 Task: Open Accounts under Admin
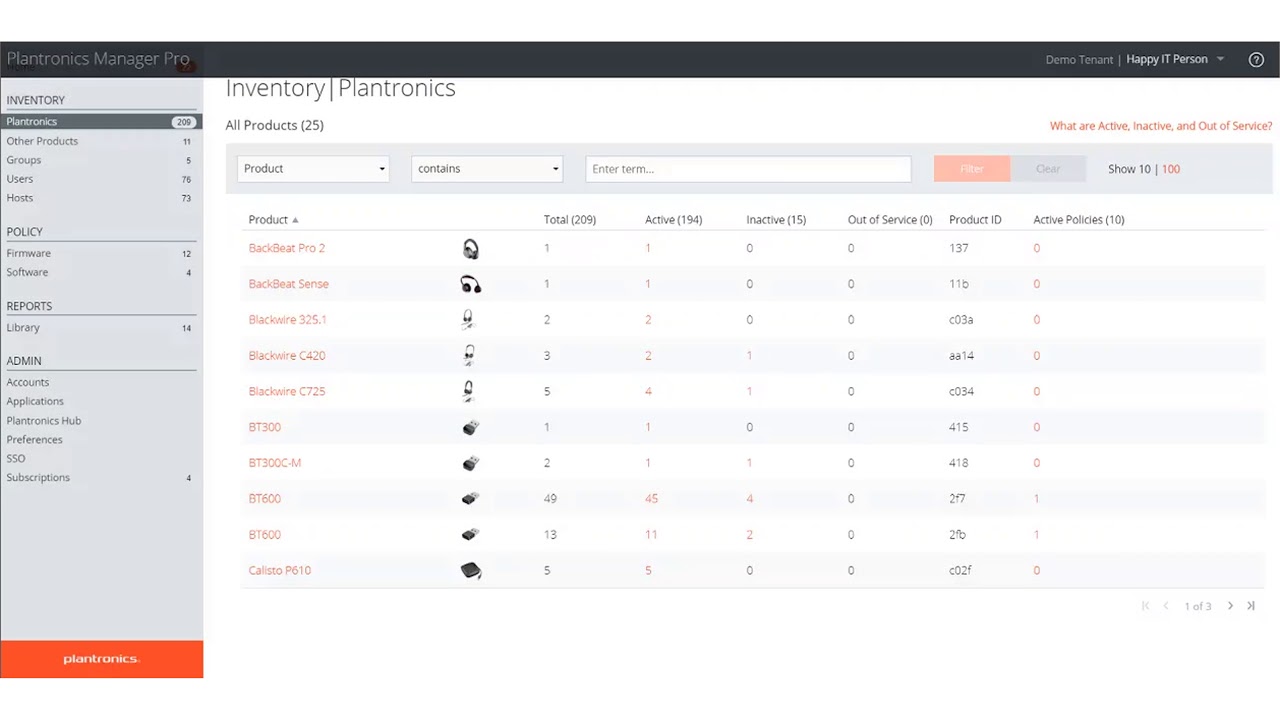28,382
